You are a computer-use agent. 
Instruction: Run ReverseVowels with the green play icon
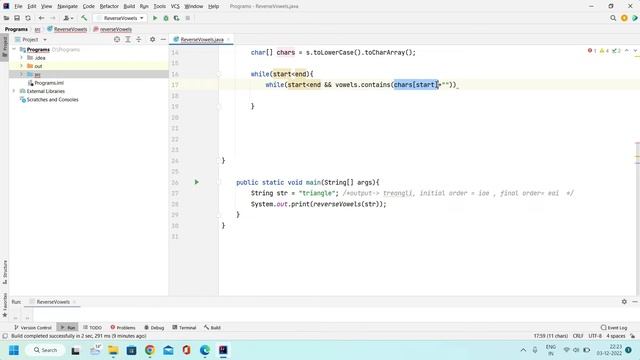click(x=155, y=18)
